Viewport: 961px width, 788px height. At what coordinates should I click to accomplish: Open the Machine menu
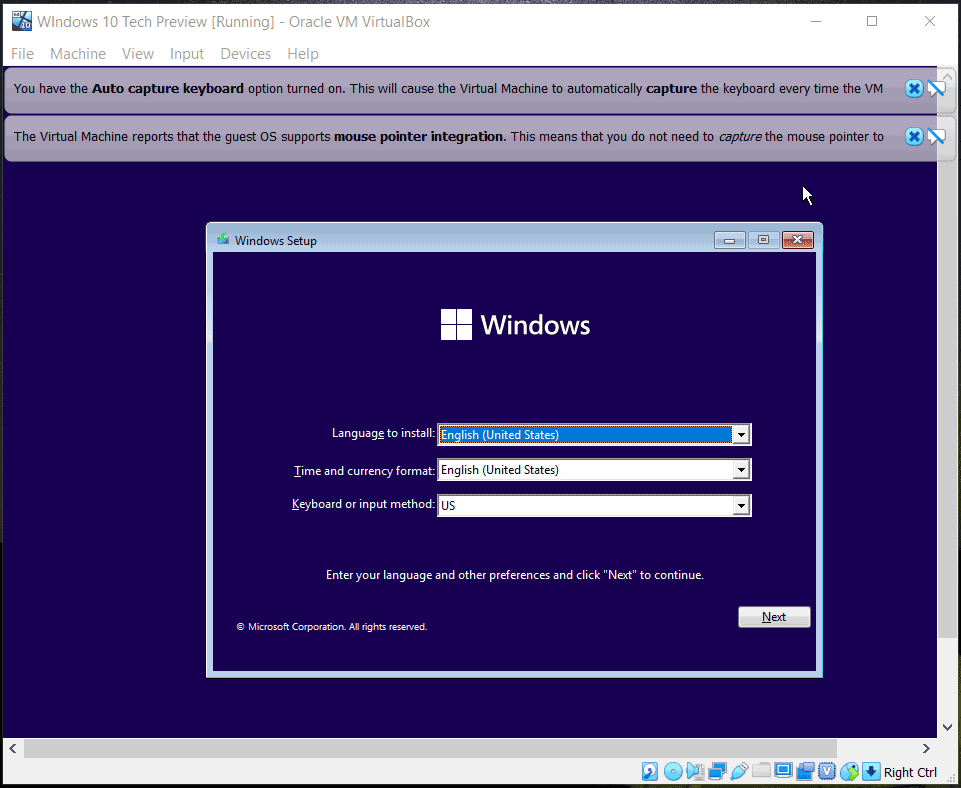tap(78, 54)
